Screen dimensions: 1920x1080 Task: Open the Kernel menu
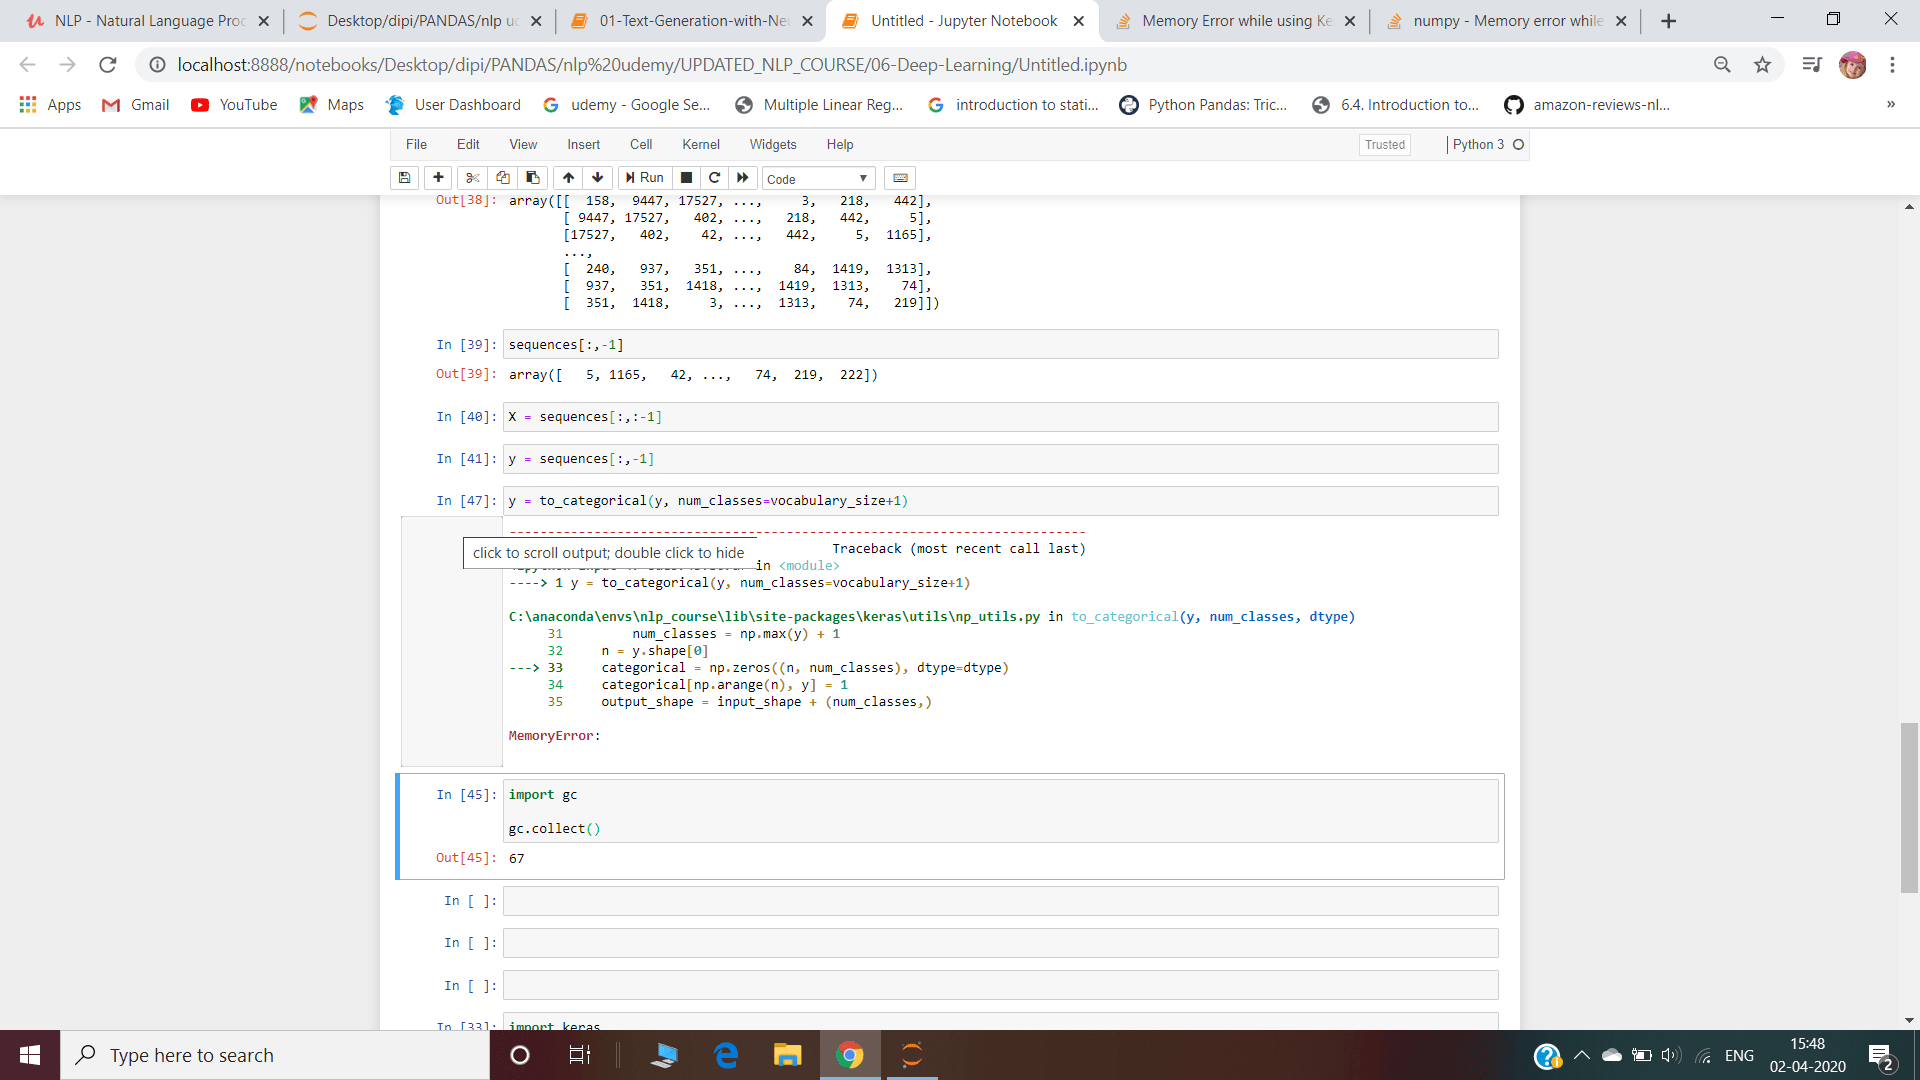tap(700, 145)
